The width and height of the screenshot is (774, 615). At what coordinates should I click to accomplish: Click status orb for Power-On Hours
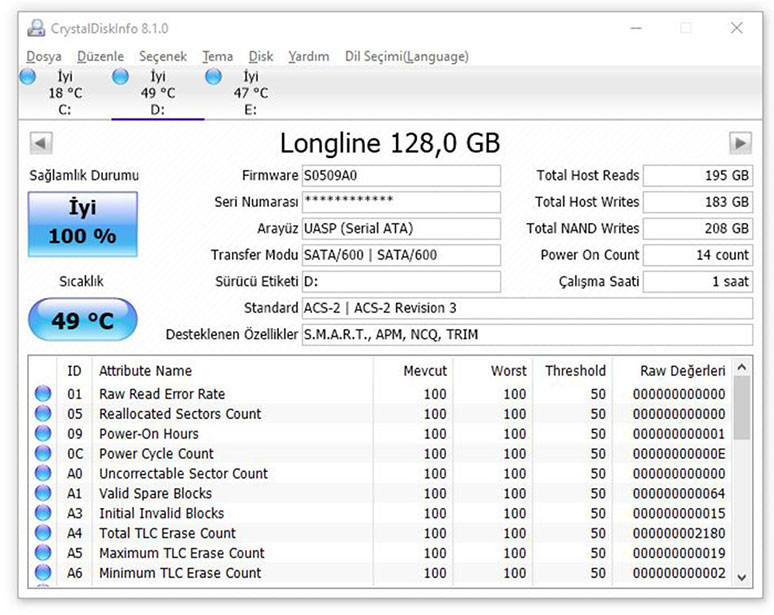point(43,433)
